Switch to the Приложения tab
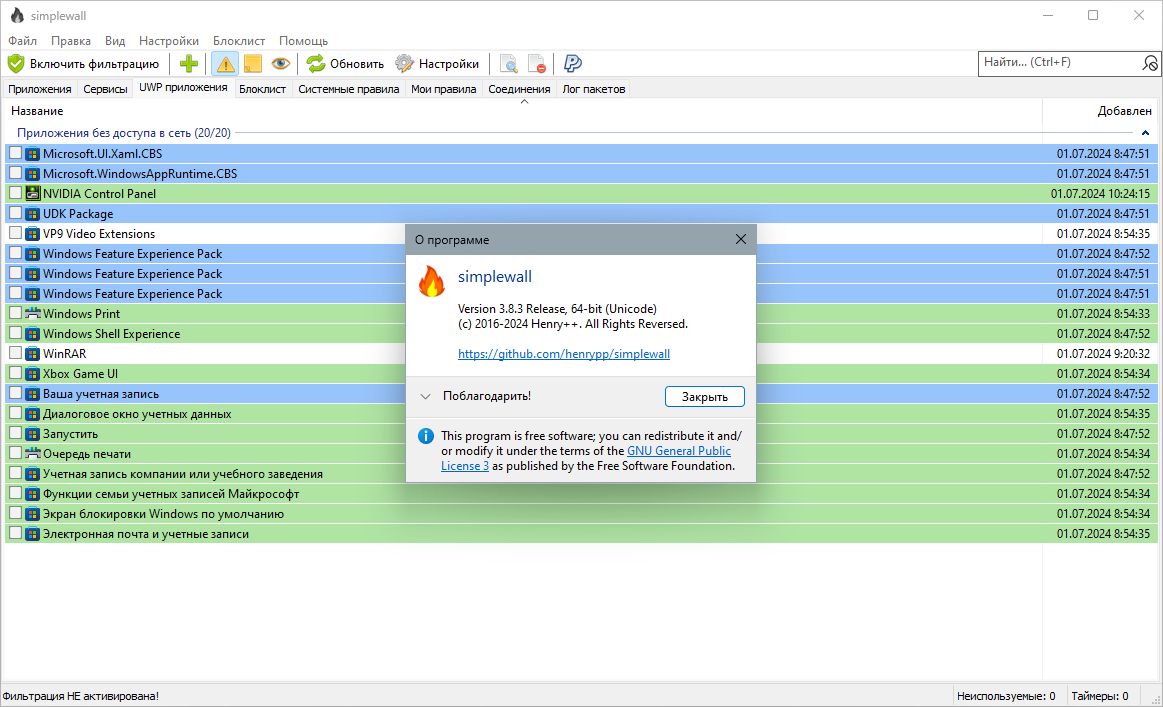 (x=39, y=89)
